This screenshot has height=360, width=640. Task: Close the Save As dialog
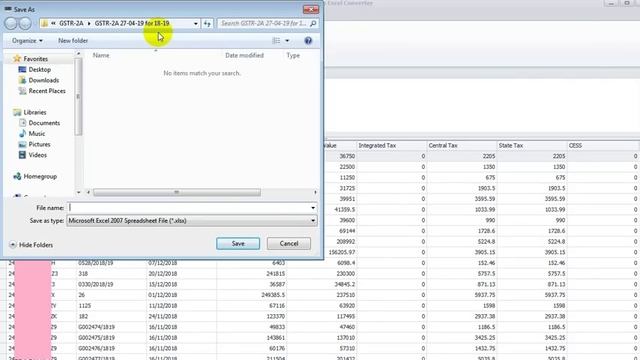[x=311, y=9]
